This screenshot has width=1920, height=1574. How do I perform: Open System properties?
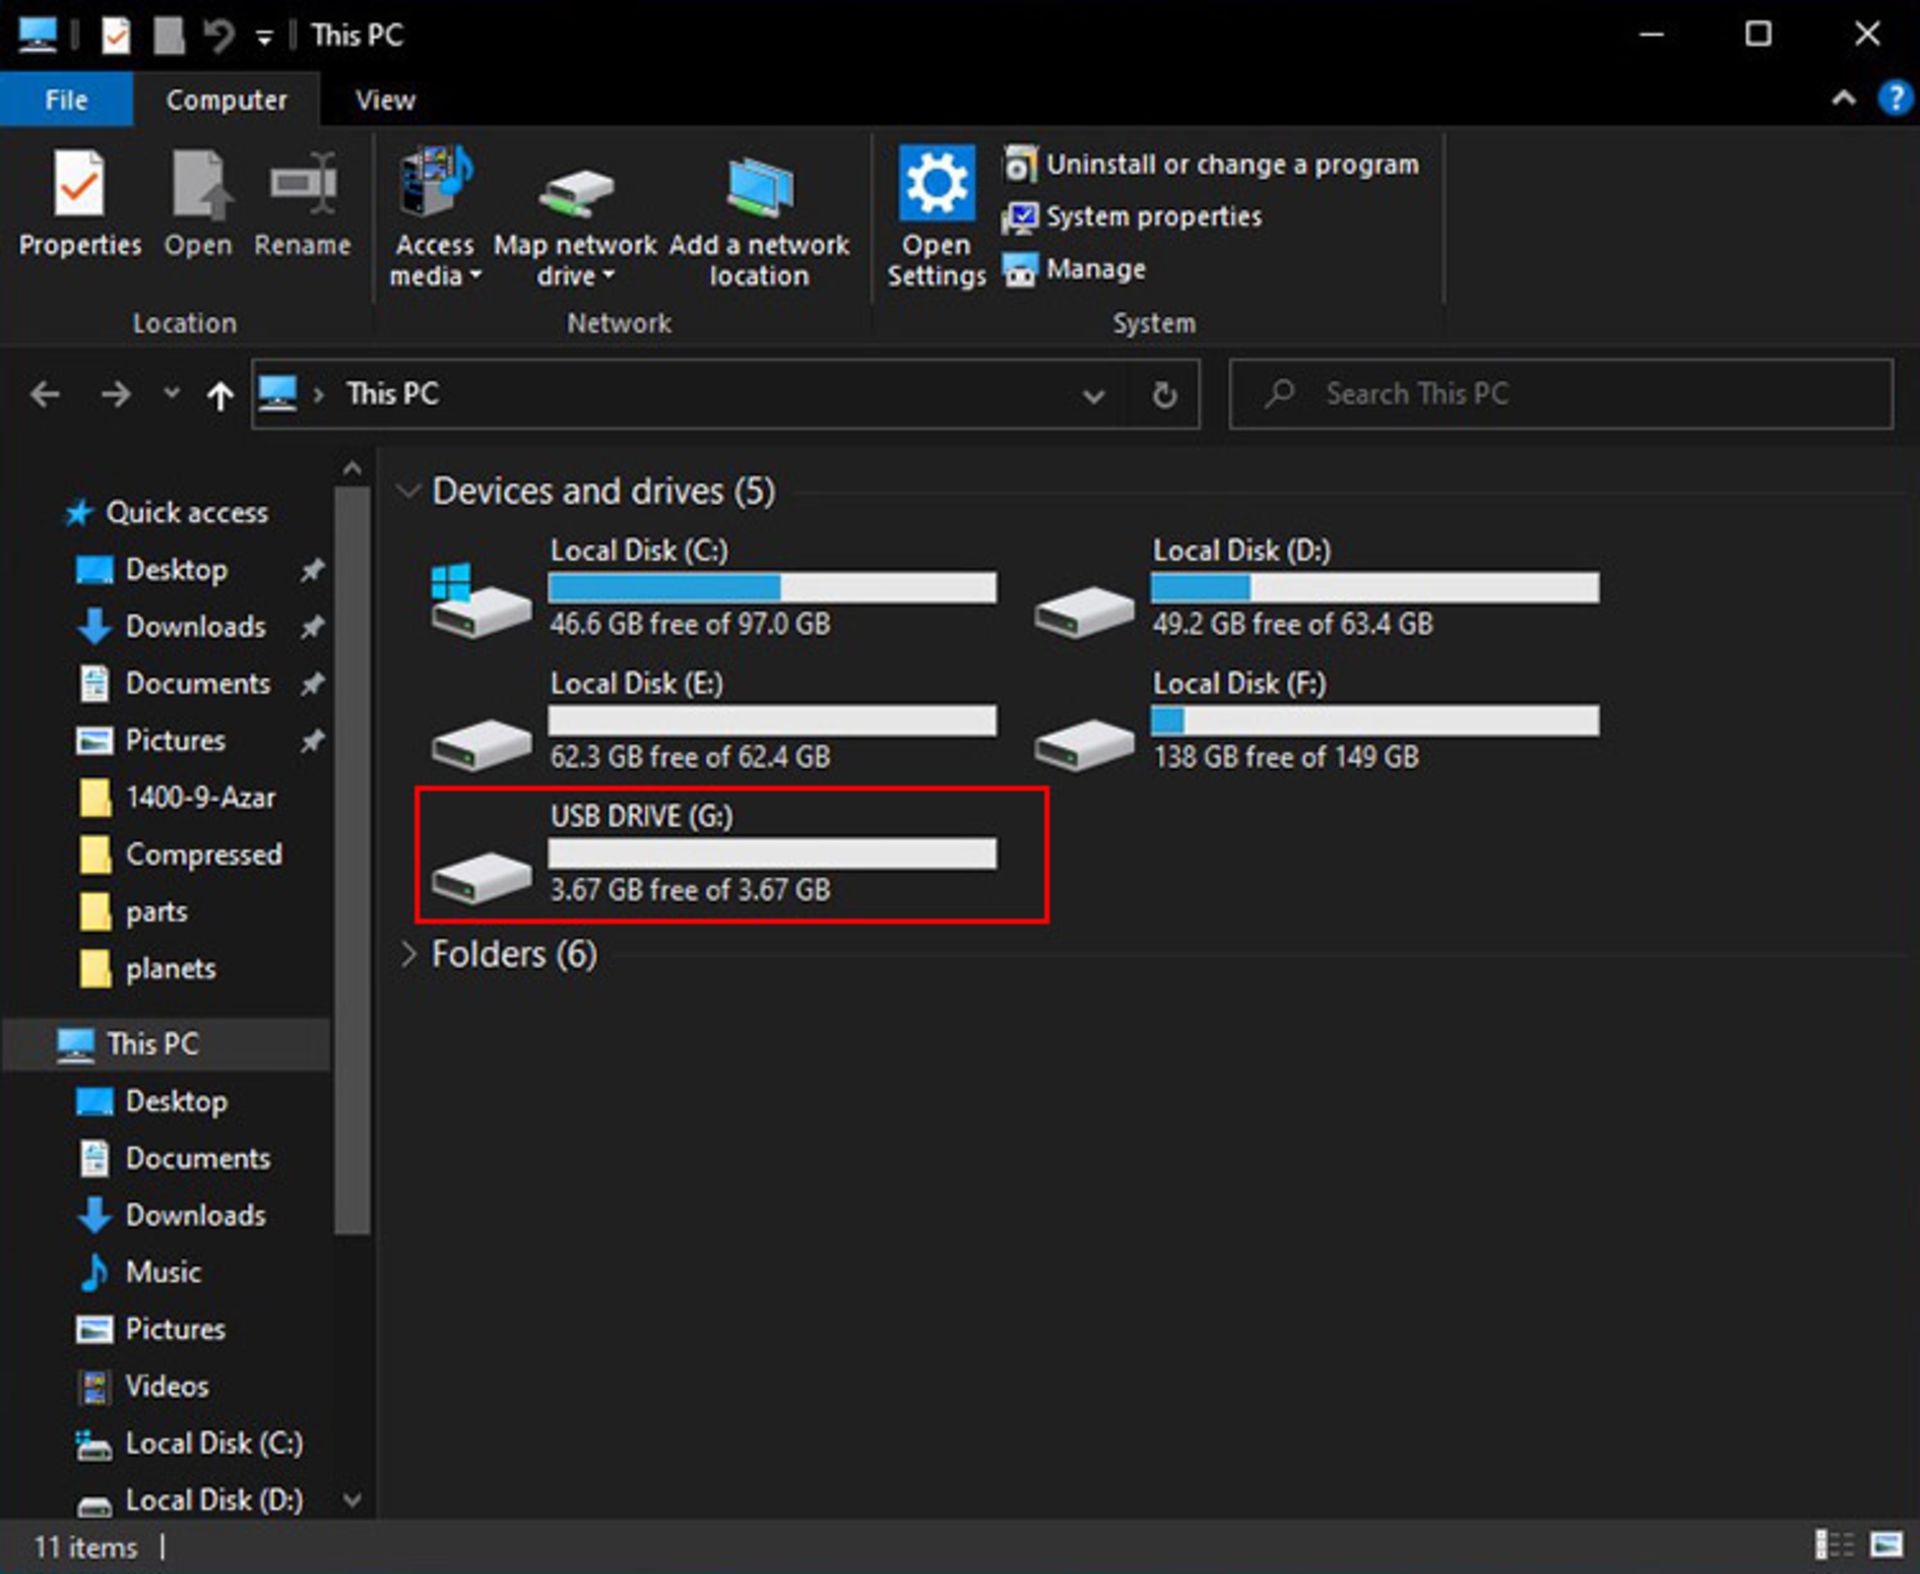(x=1153, y=217)
